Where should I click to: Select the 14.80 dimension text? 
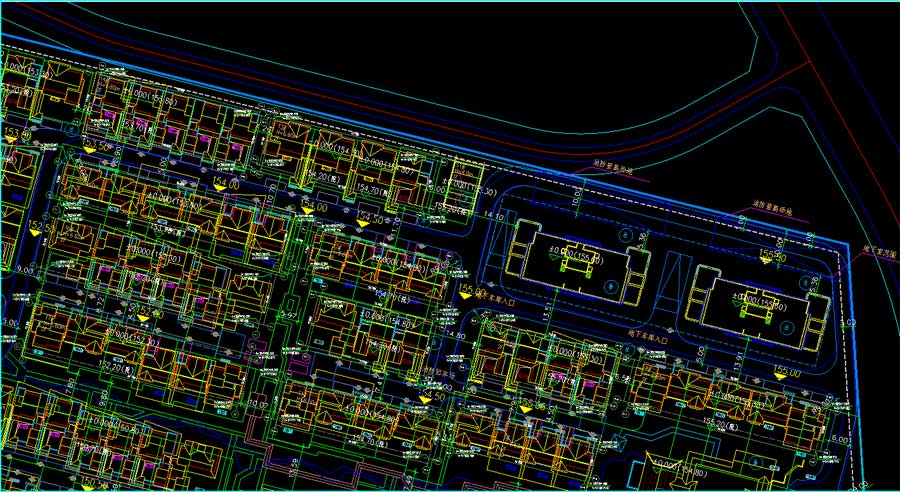(457, 335)
